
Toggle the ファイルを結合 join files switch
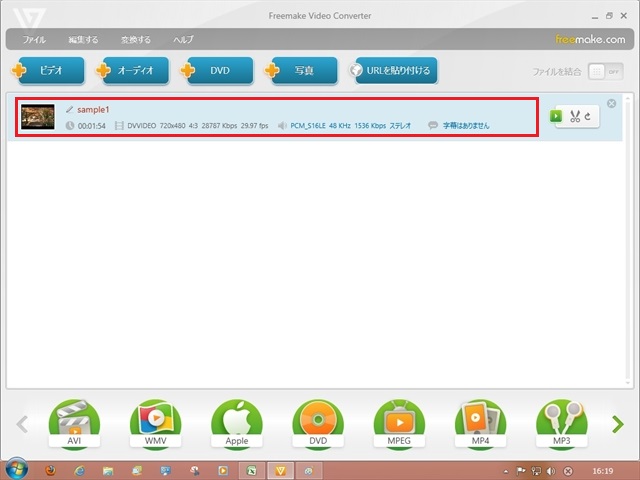[x=598, y=71]
